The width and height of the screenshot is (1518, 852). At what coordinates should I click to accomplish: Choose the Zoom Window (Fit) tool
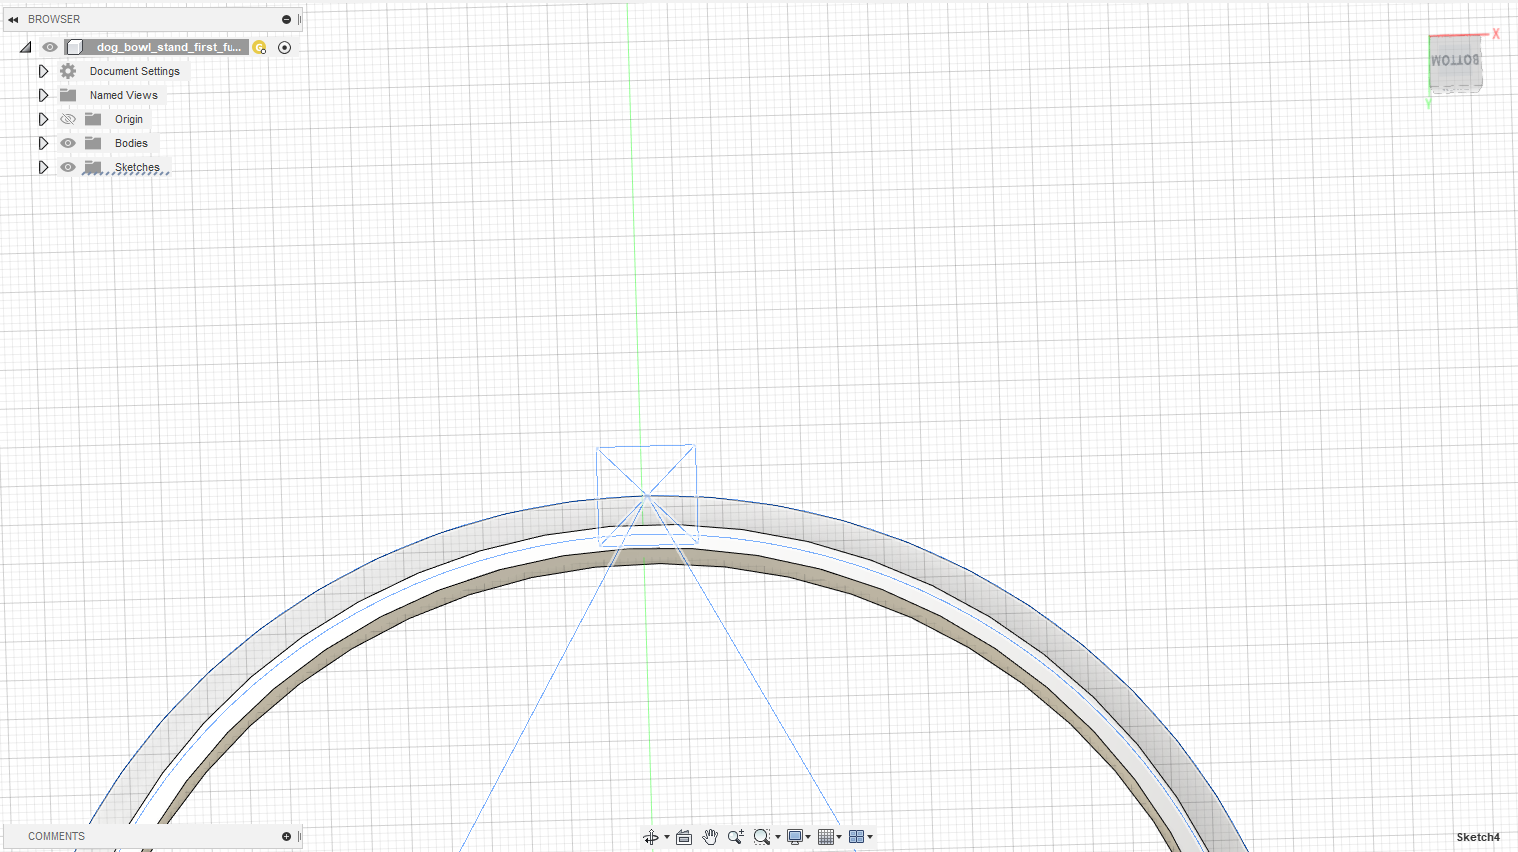(762, 837)
